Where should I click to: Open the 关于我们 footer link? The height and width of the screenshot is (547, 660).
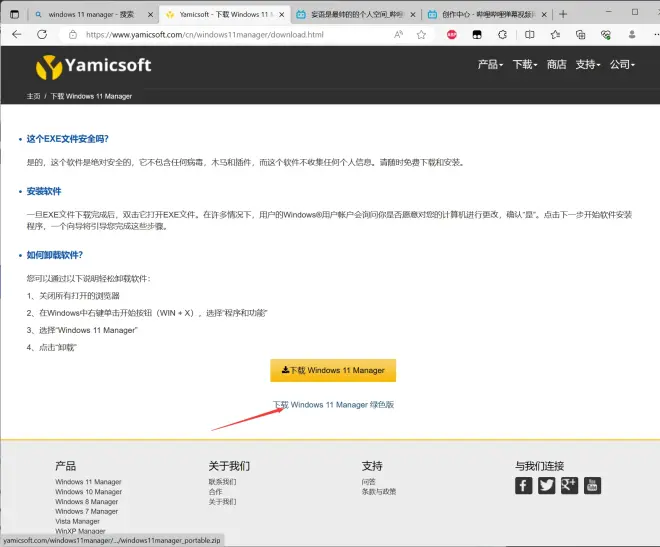222,502
